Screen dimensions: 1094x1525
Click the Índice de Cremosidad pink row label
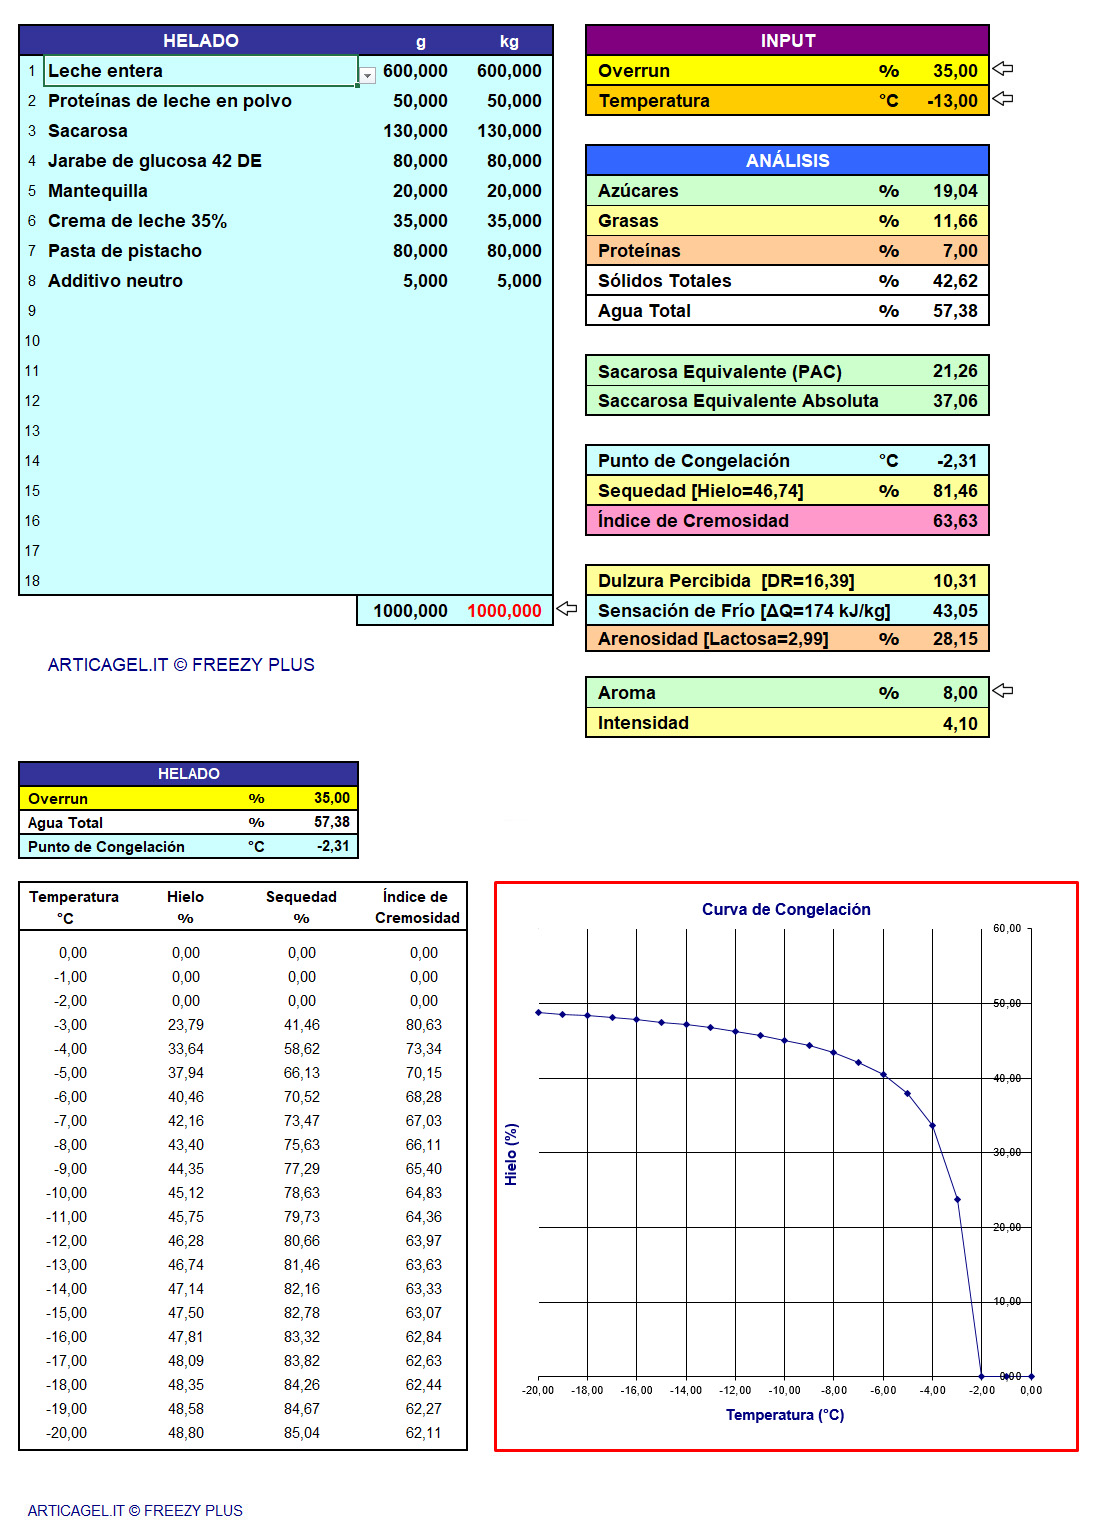[693, 521]
